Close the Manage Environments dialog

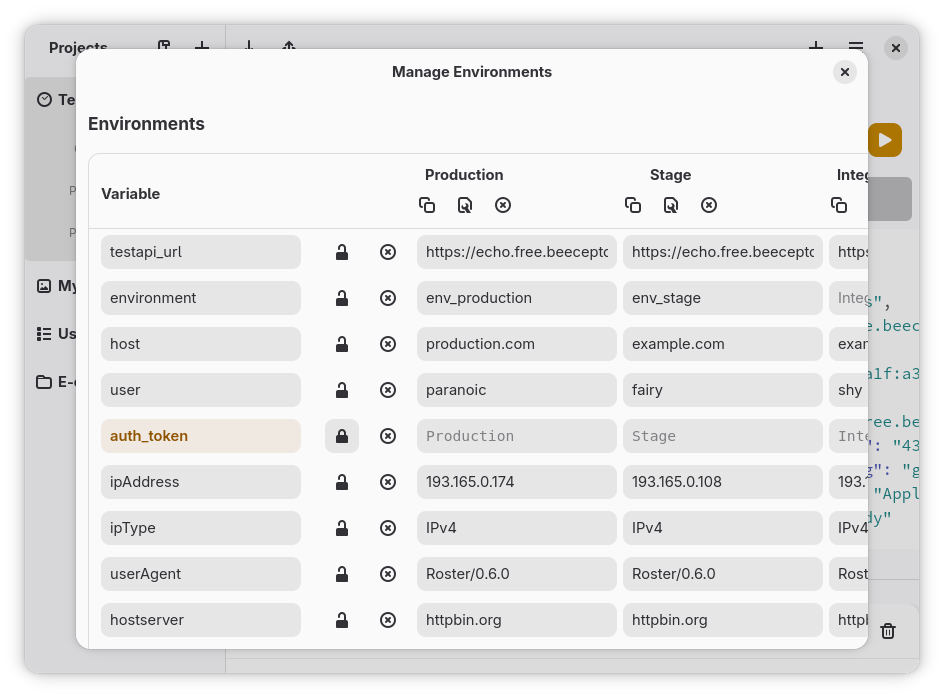(x=845, y=72)
